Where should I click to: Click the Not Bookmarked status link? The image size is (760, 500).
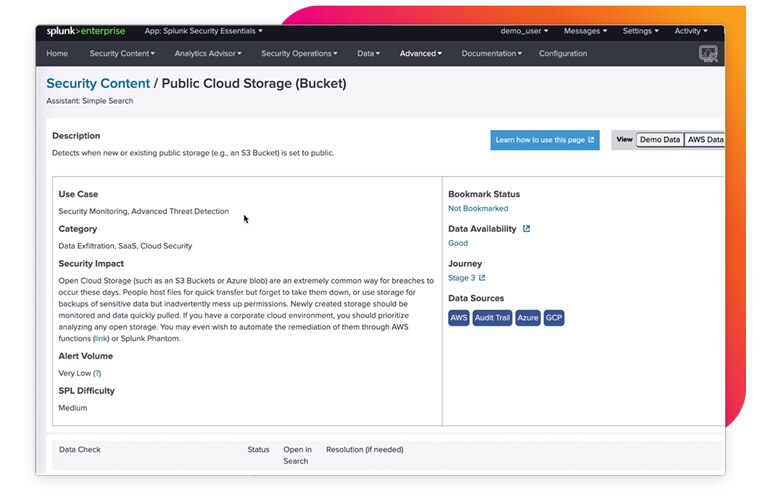(x=478, y=209)
